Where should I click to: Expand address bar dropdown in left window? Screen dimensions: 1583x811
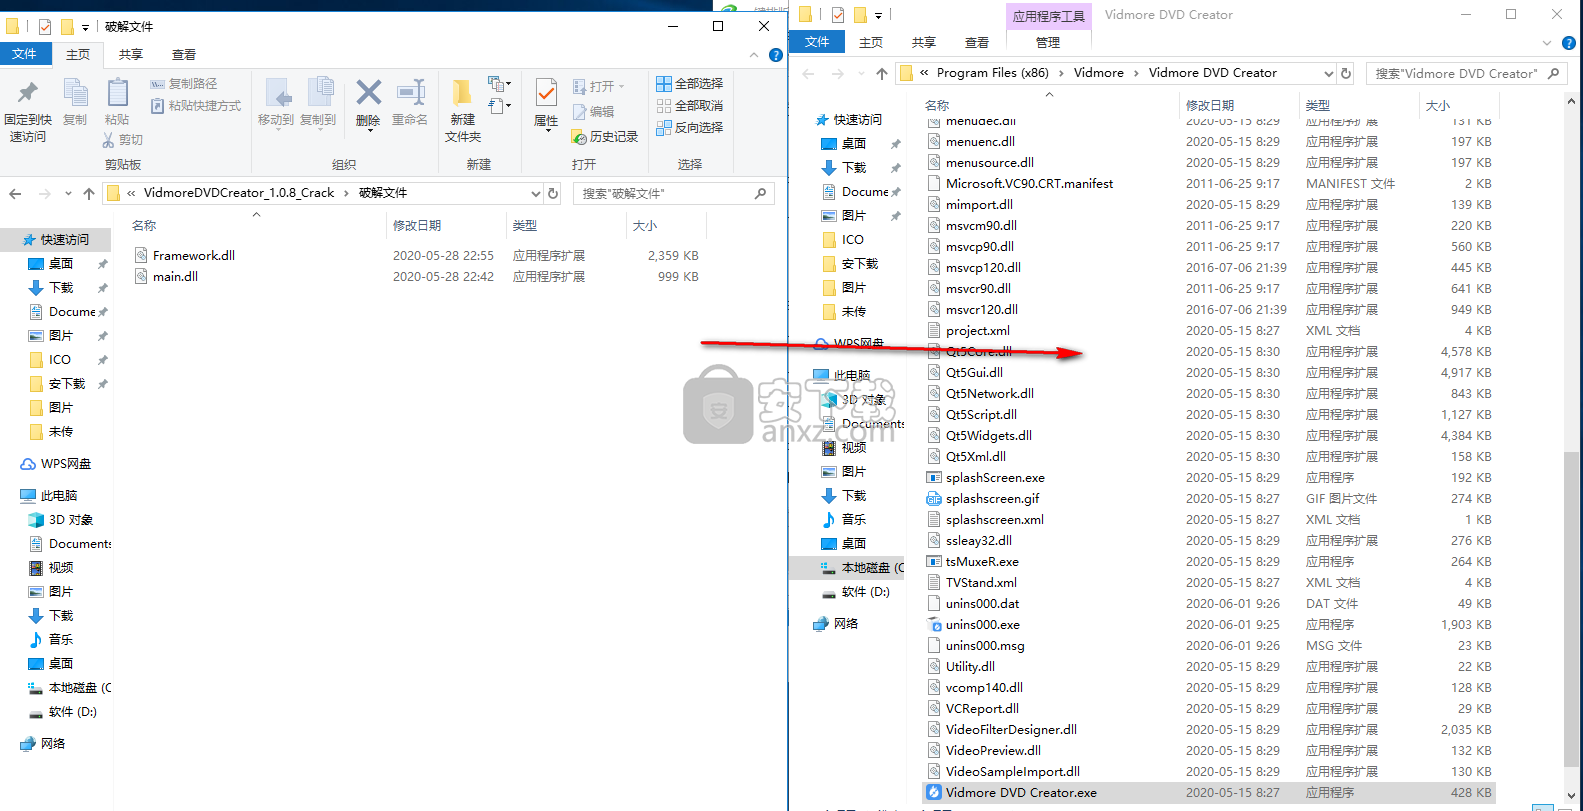coord(536,193)
